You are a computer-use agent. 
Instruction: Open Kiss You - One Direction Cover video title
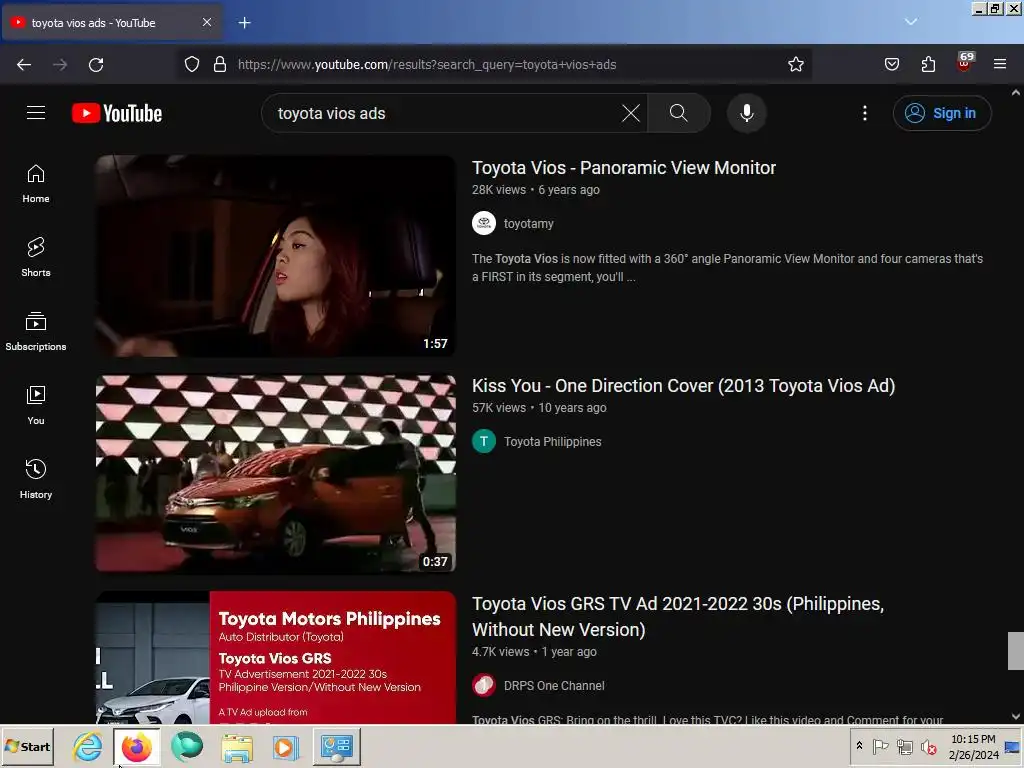683,386
